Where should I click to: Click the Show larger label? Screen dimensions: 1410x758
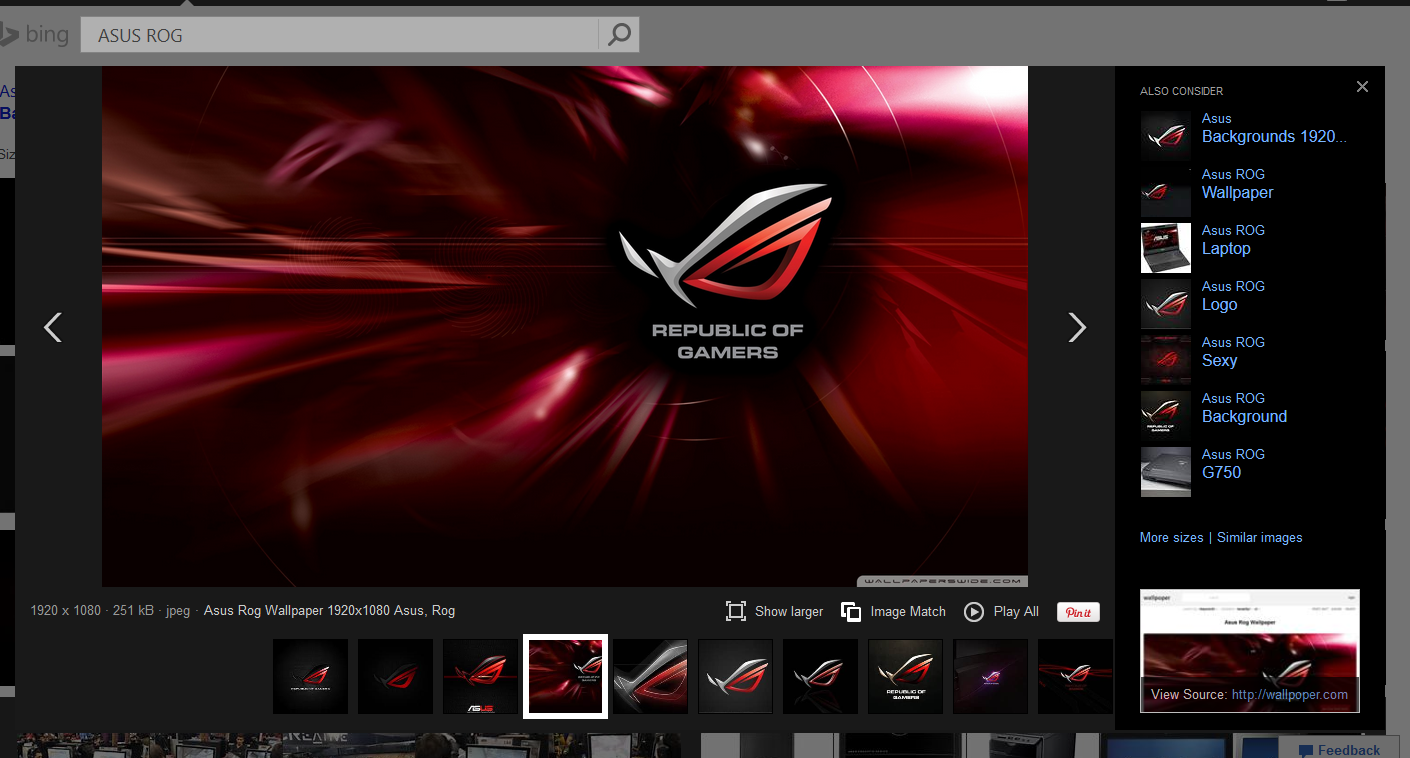789,611
